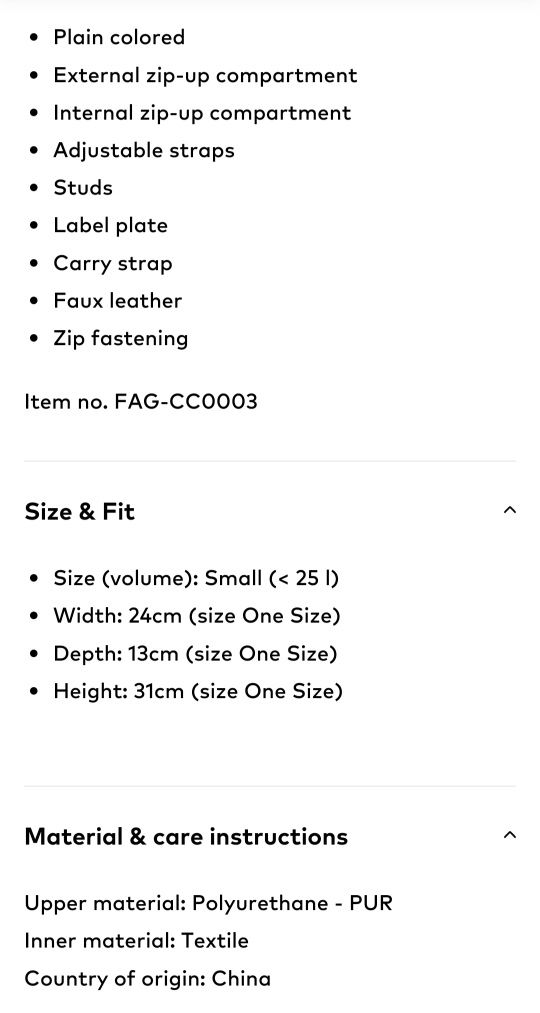Click the Country of origin China line
Viewport: 540px width, 1013px height.
tap(148, 978)
